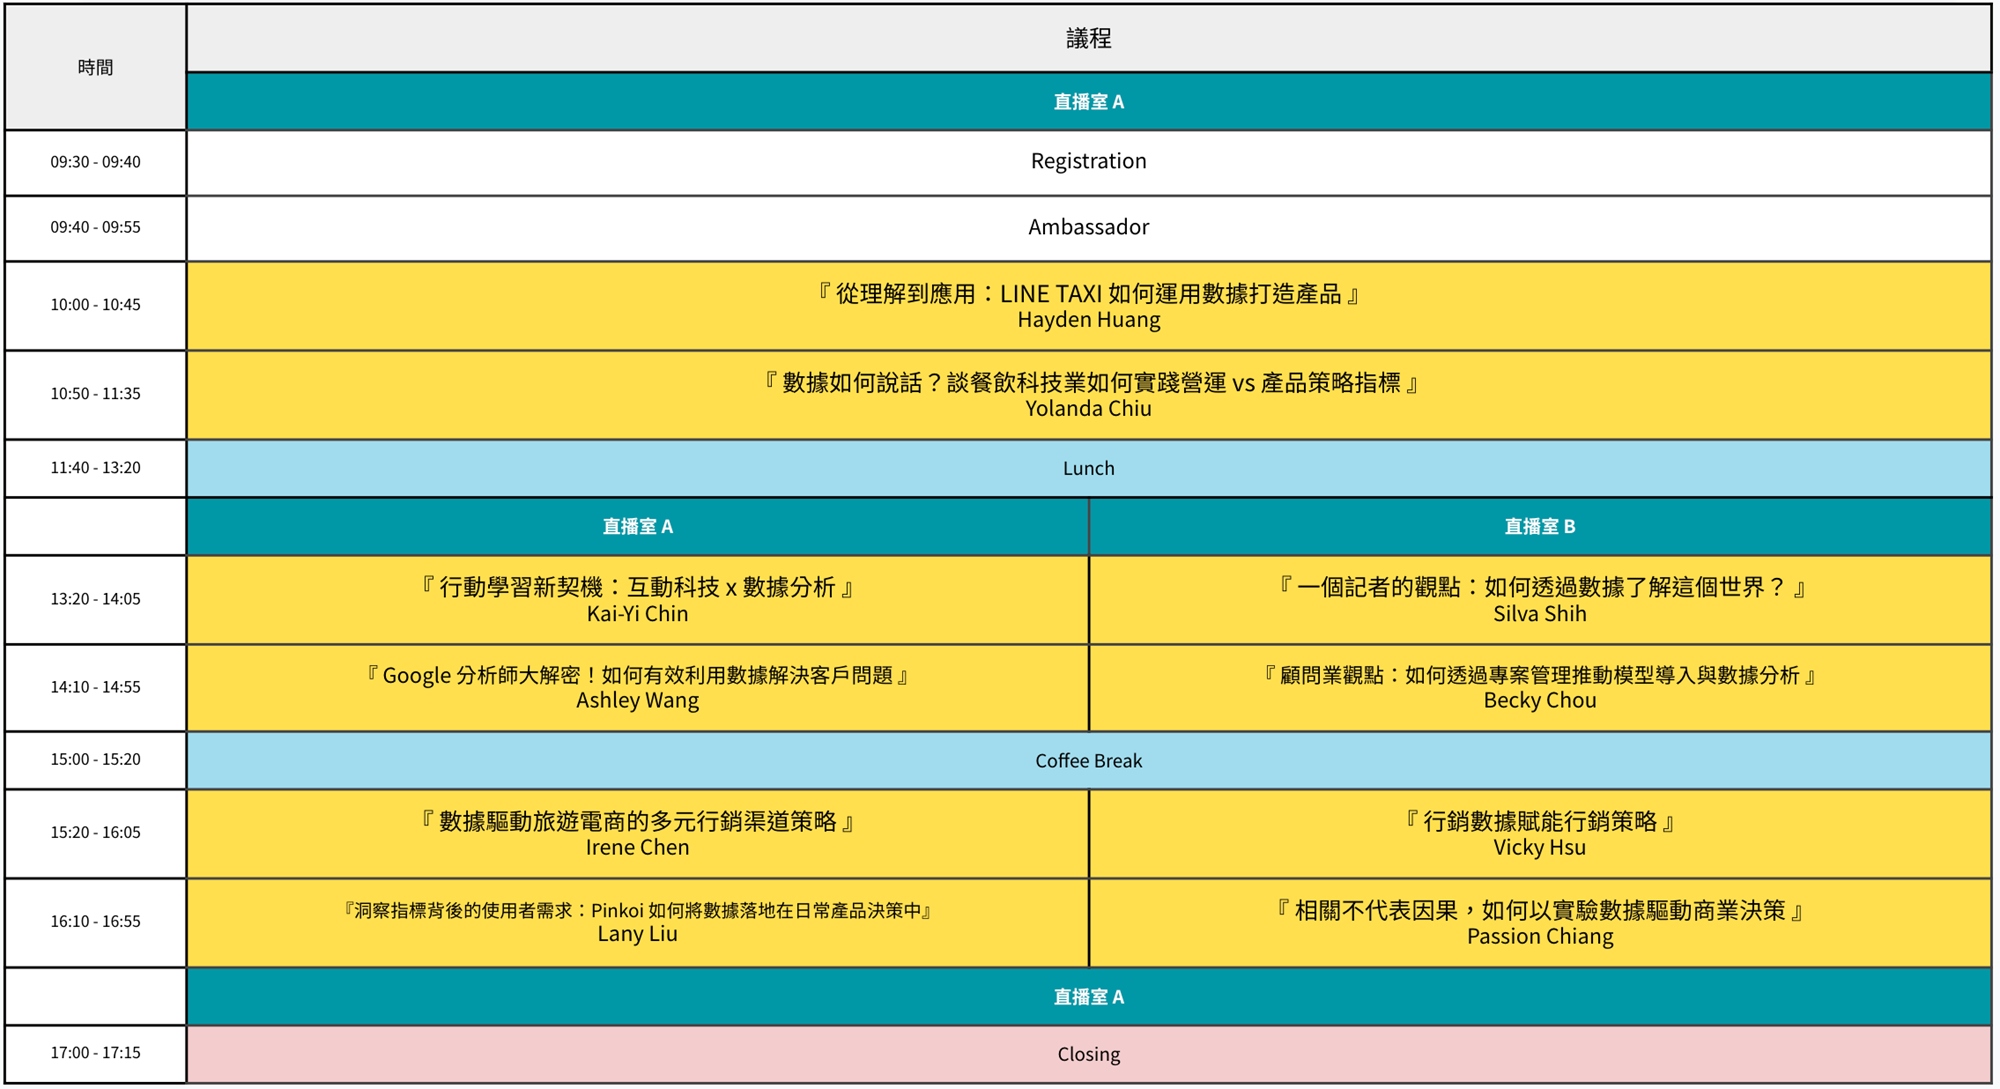Open Kai-Yi Chin's 行動學習新契機 talk

(637, 600)
